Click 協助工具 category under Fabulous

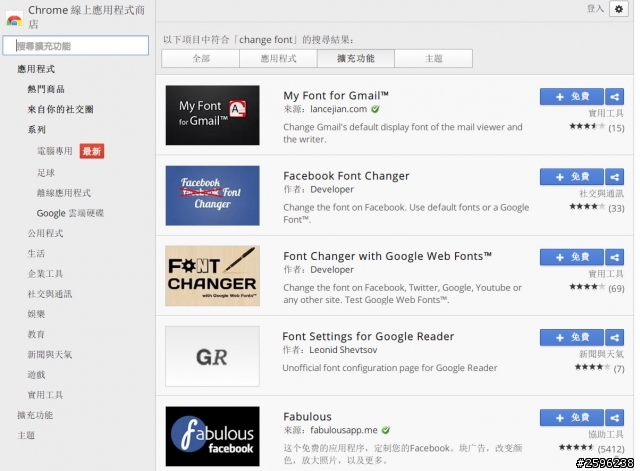click(x=606, y=434)
